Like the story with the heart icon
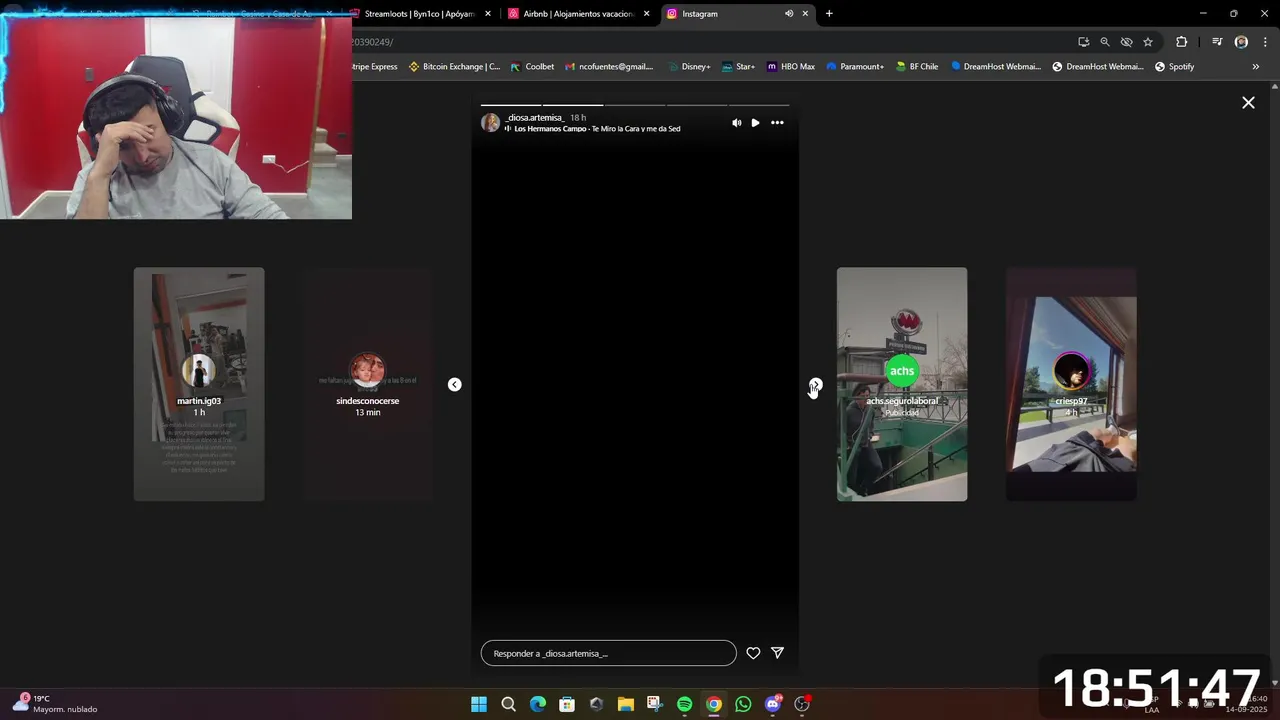Screen dimensions: 1280x720 click(x=753, y=653)
